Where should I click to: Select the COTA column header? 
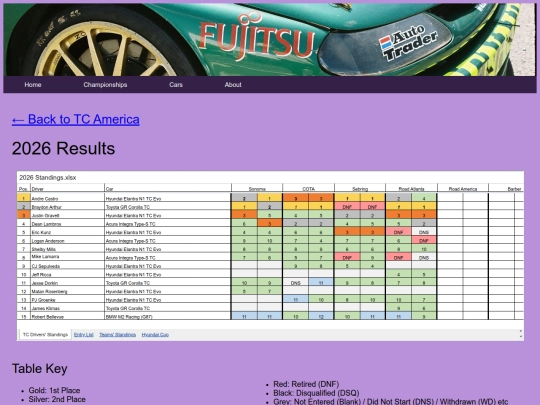tap(308, 189)
